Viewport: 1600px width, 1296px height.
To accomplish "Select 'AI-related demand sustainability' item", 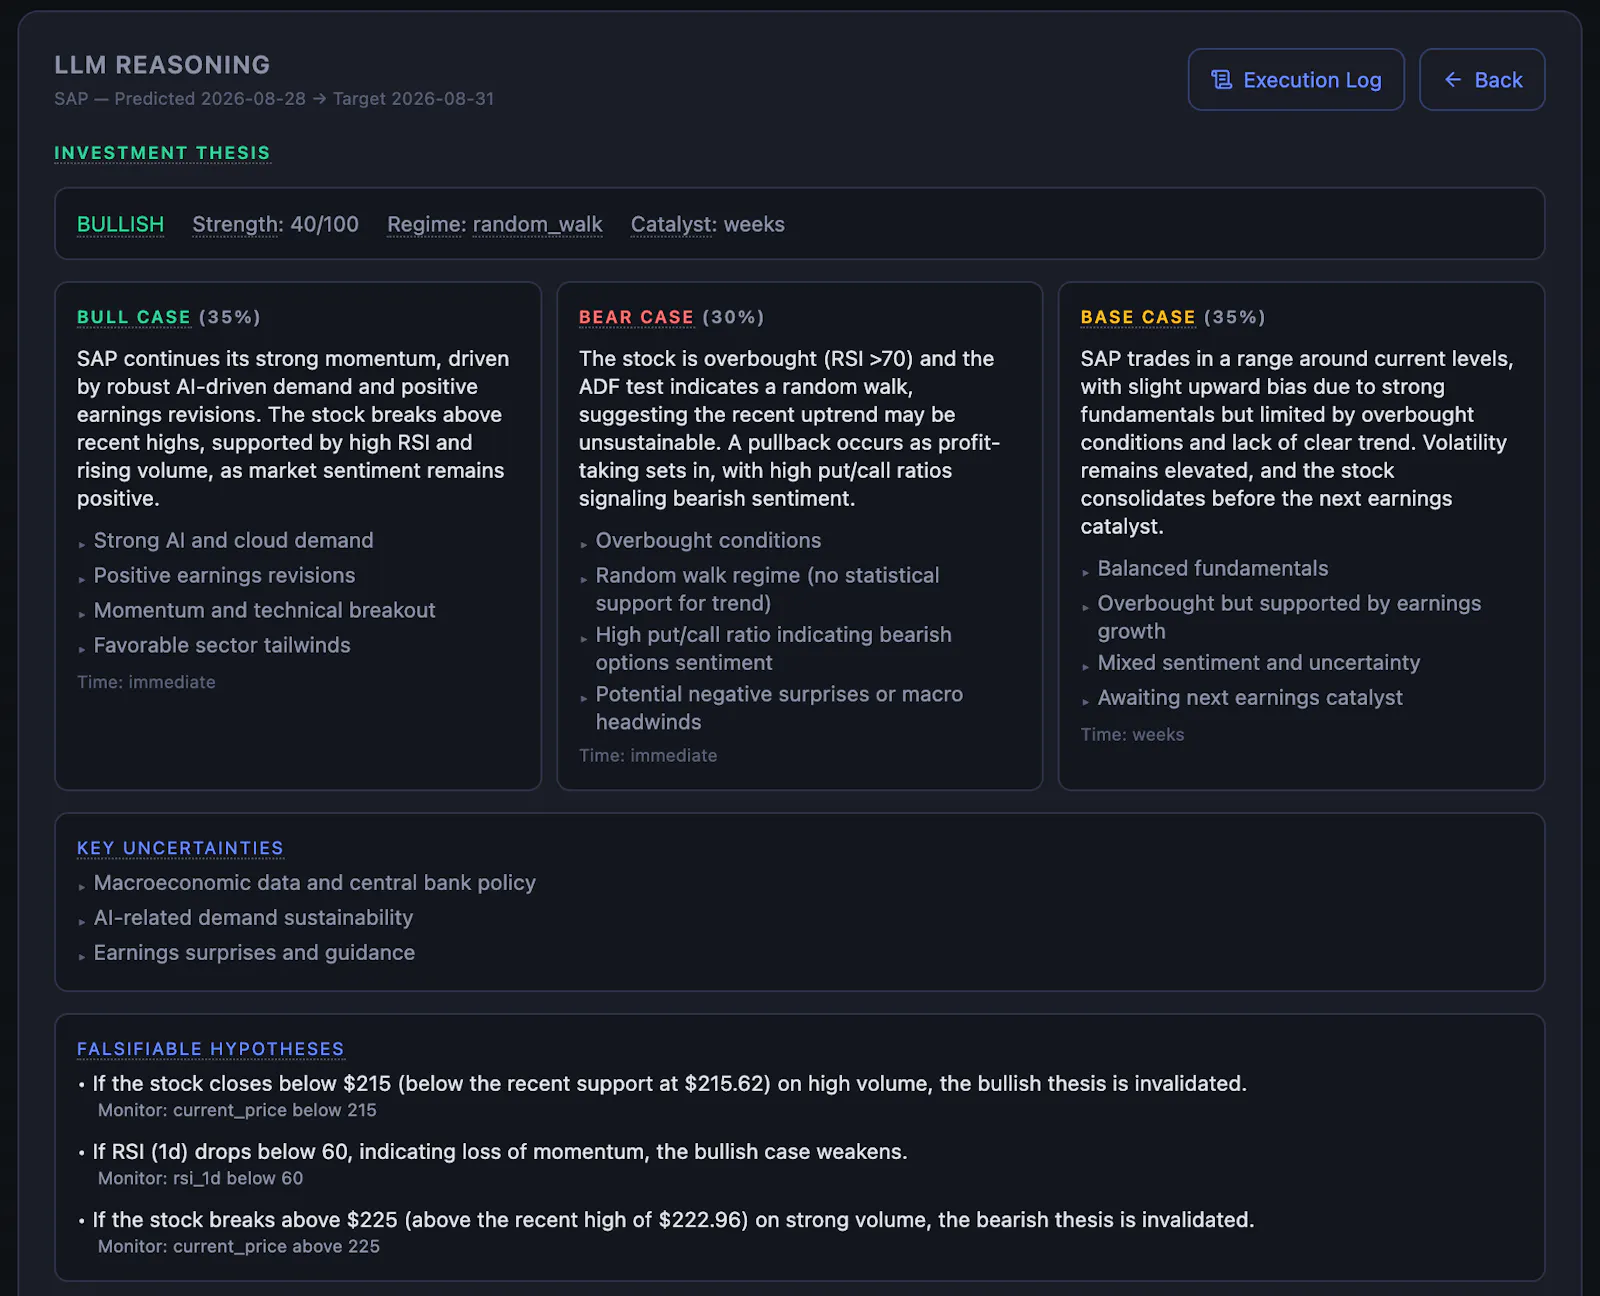I will click(x=253, y=917).
